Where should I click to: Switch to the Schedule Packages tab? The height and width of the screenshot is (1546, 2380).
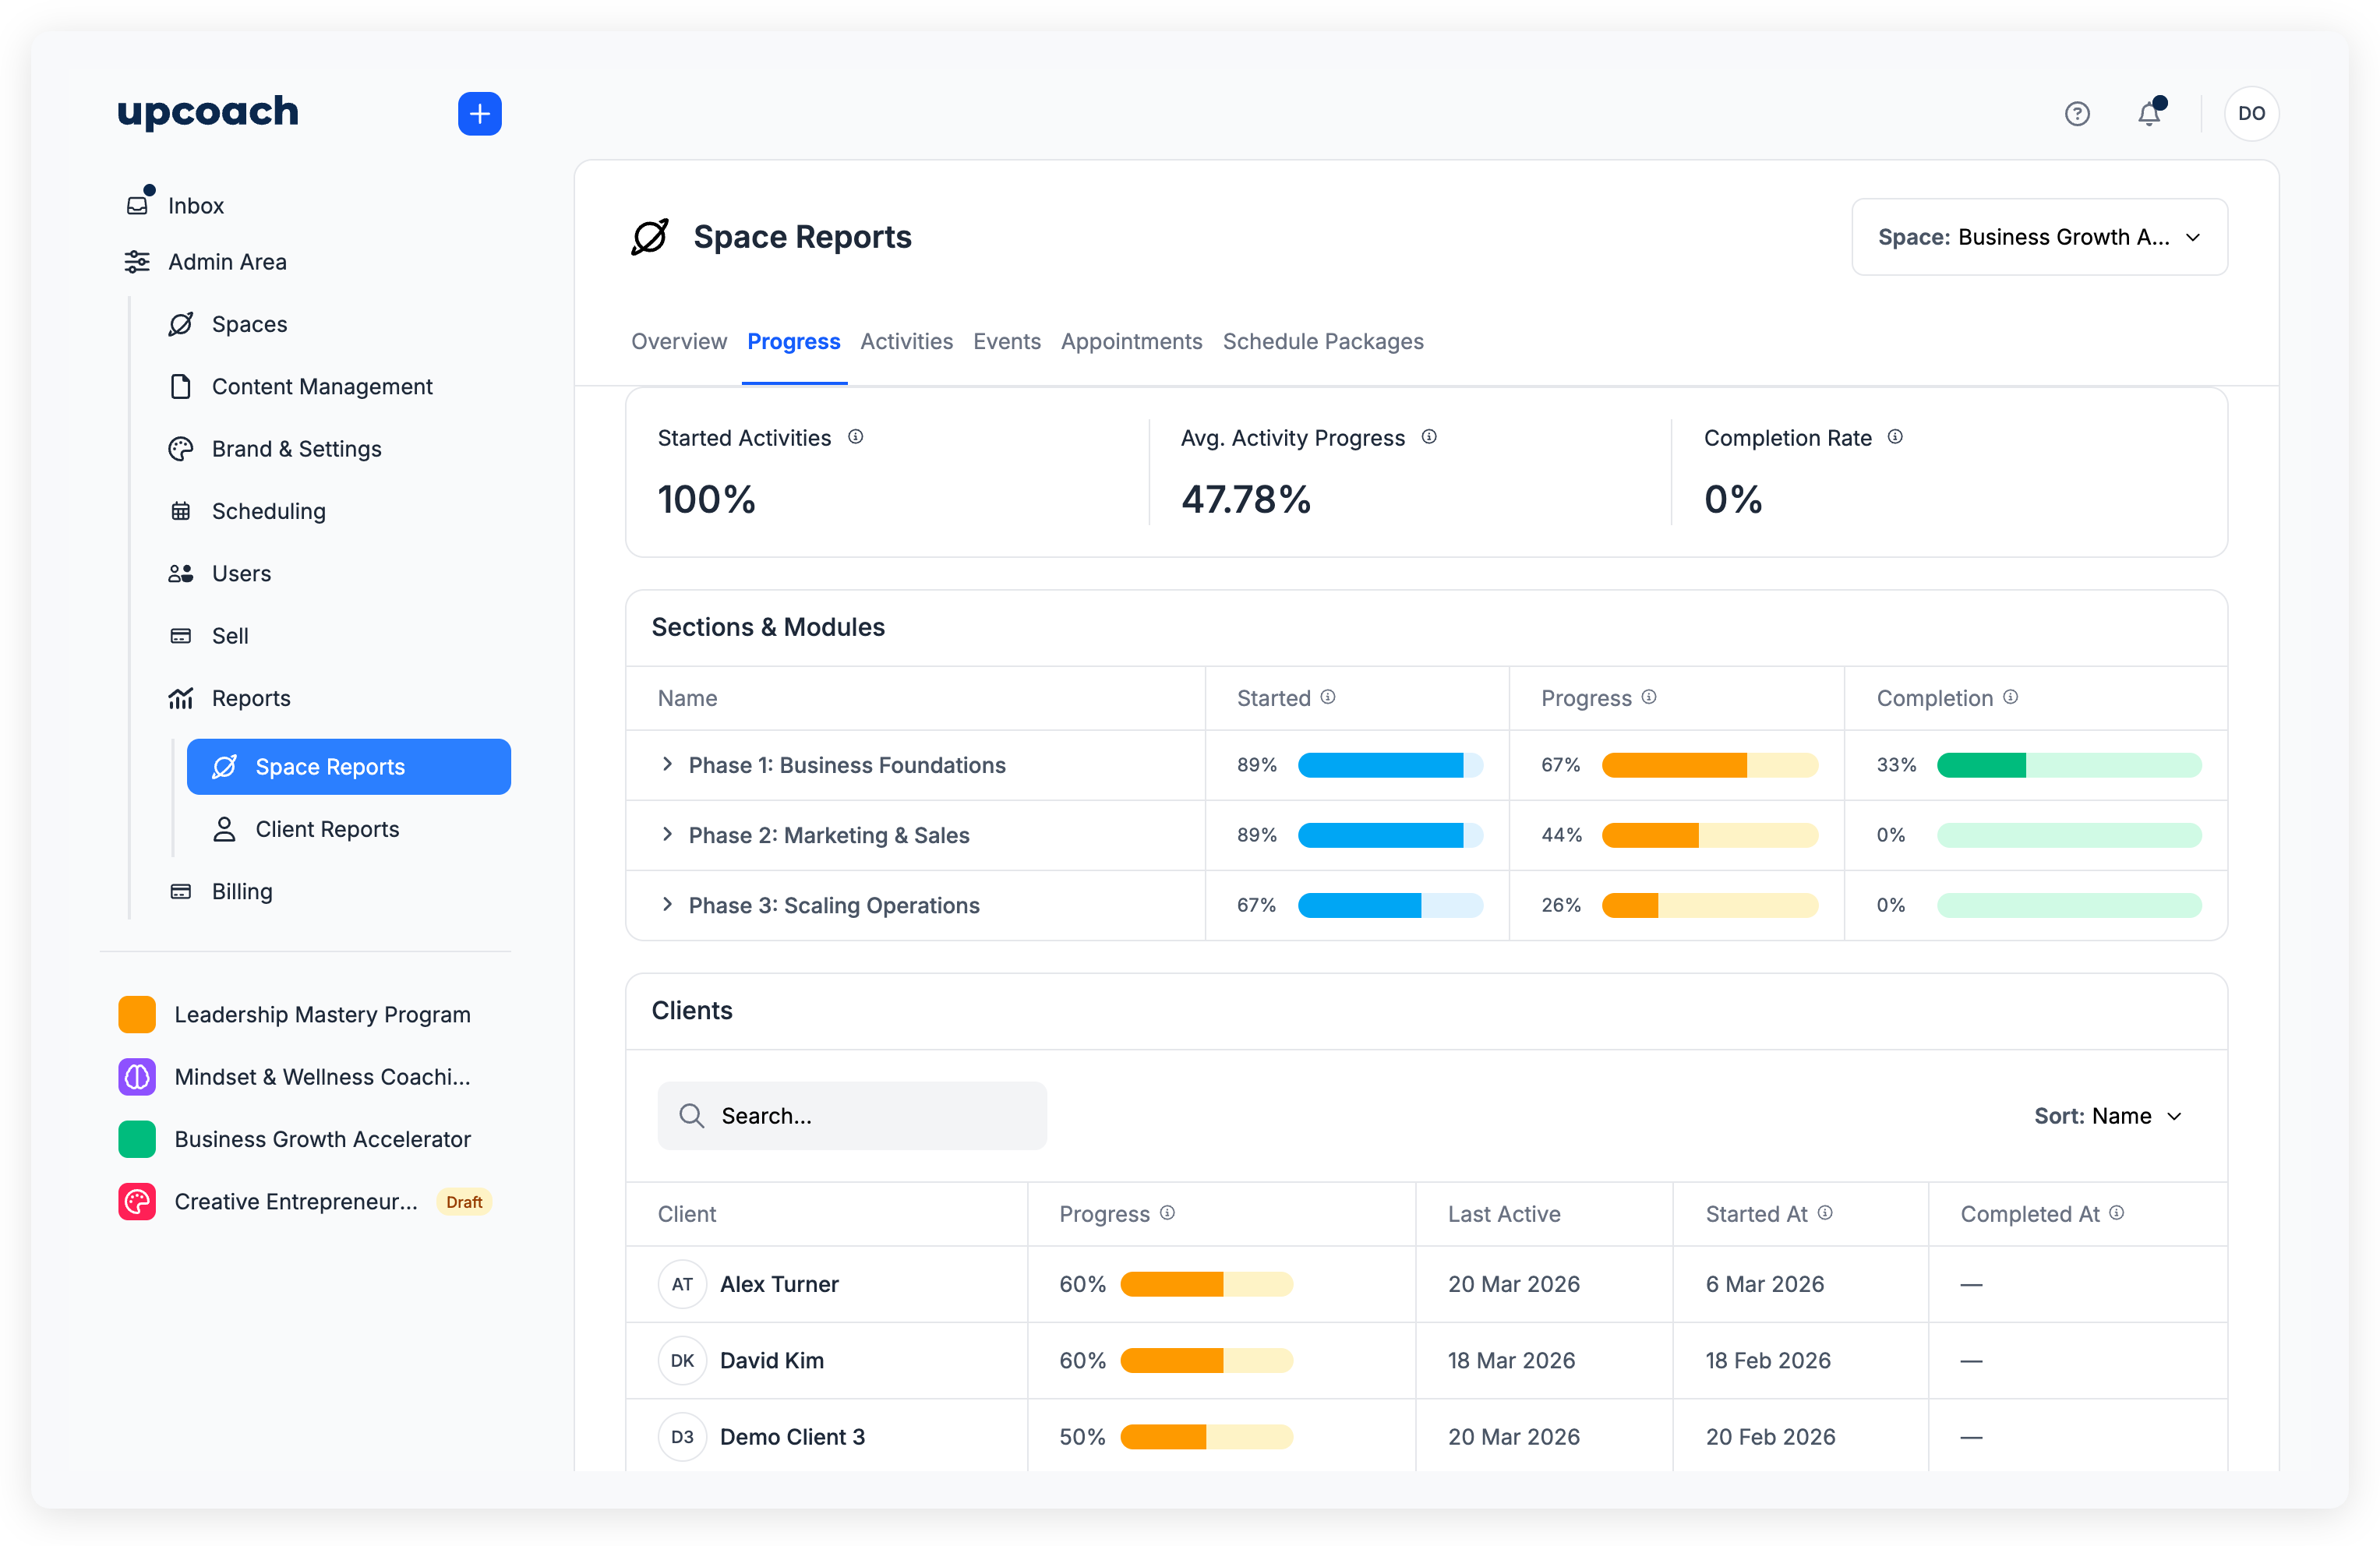(x=1322, y=341)
